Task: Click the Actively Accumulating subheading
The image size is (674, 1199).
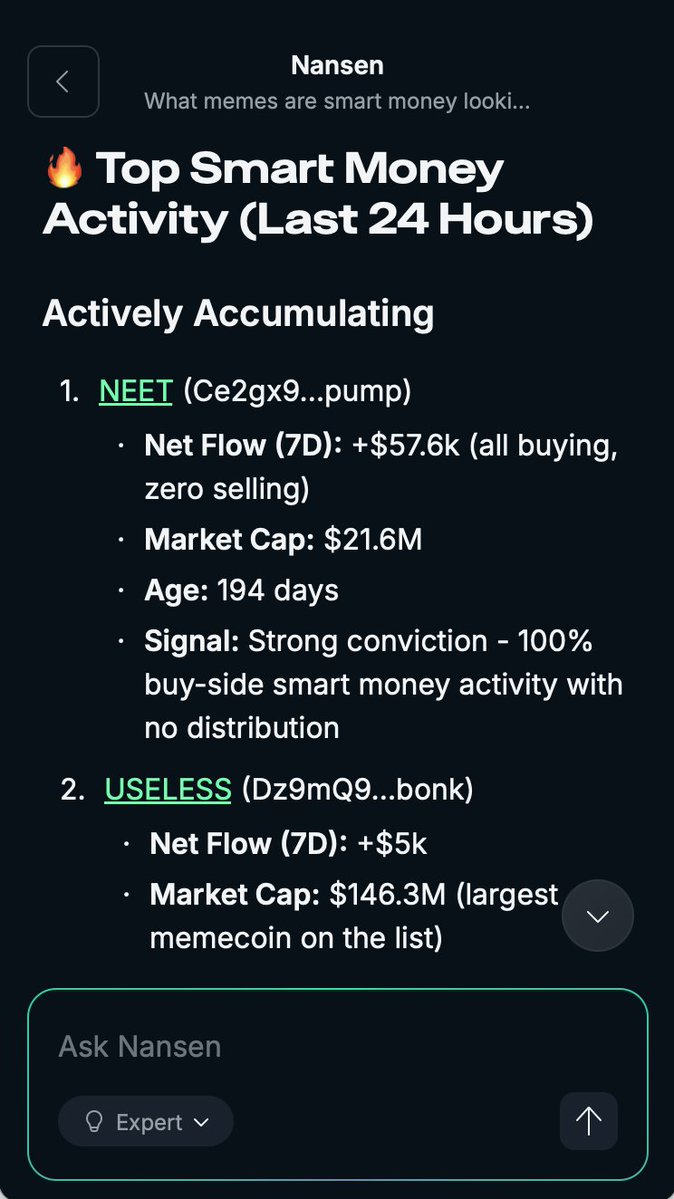Action: pyautogui.click(x=238, y=313)
